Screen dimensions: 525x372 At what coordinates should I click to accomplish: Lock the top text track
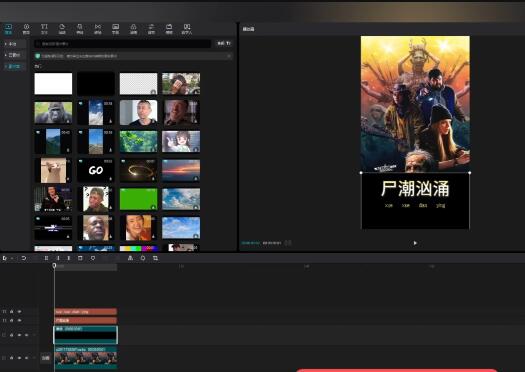coord(12,312)
